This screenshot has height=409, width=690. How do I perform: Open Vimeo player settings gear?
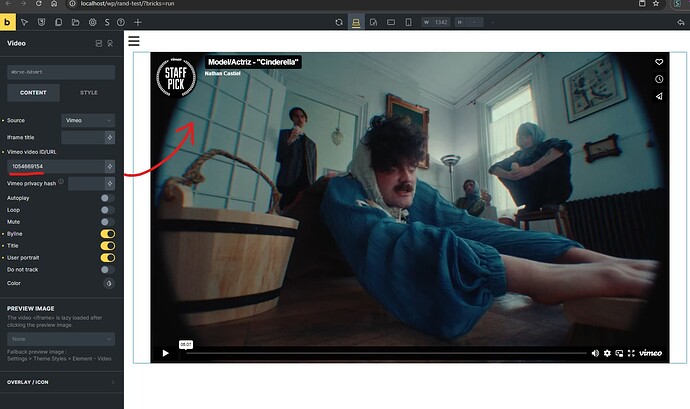[x=607, y=353]
